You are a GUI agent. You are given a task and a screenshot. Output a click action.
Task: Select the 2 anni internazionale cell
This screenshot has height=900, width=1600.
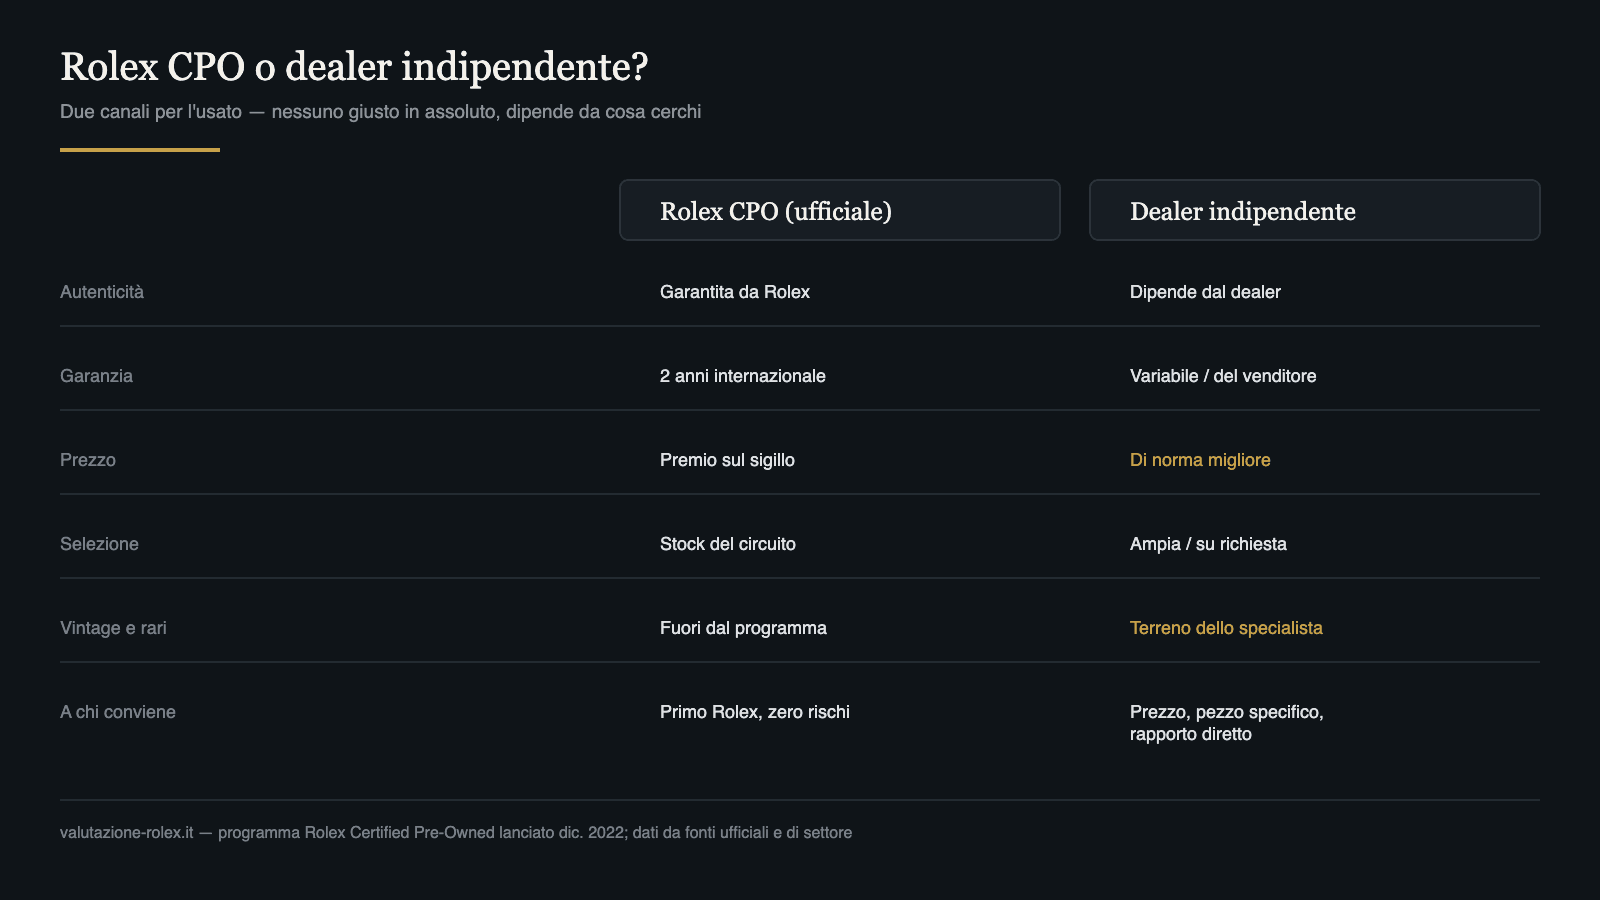pyautogui.click(x=743, y=376)
